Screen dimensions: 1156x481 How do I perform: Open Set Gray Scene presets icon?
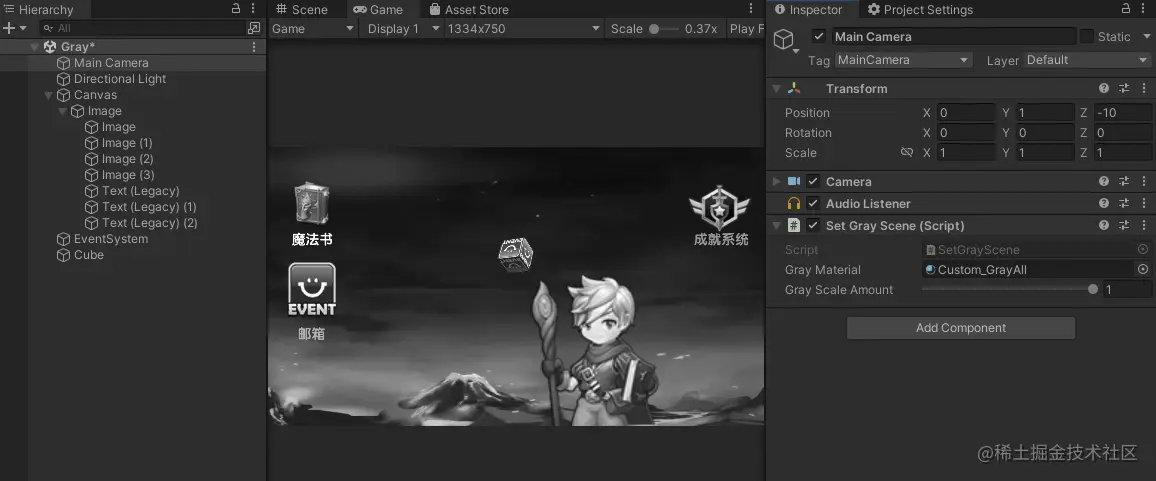[x=1124, y=226]
